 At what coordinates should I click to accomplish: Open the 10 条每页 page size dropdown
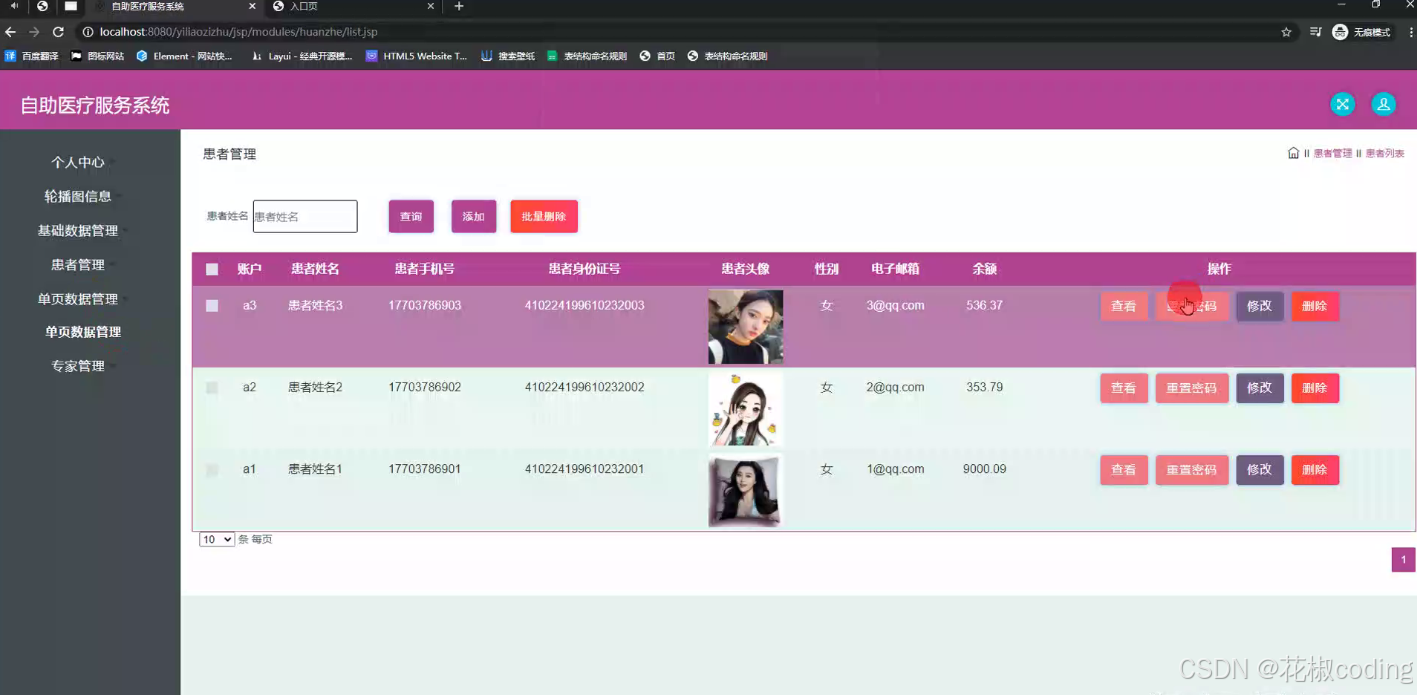coord(217,539)
